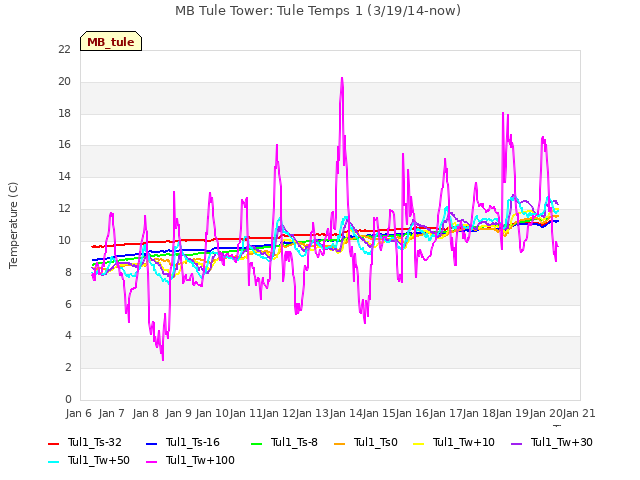Click the yellow Tul1_Tw+10 legend swatch
The height and width of the screenshot is (480, 640).
pos(419,443)
